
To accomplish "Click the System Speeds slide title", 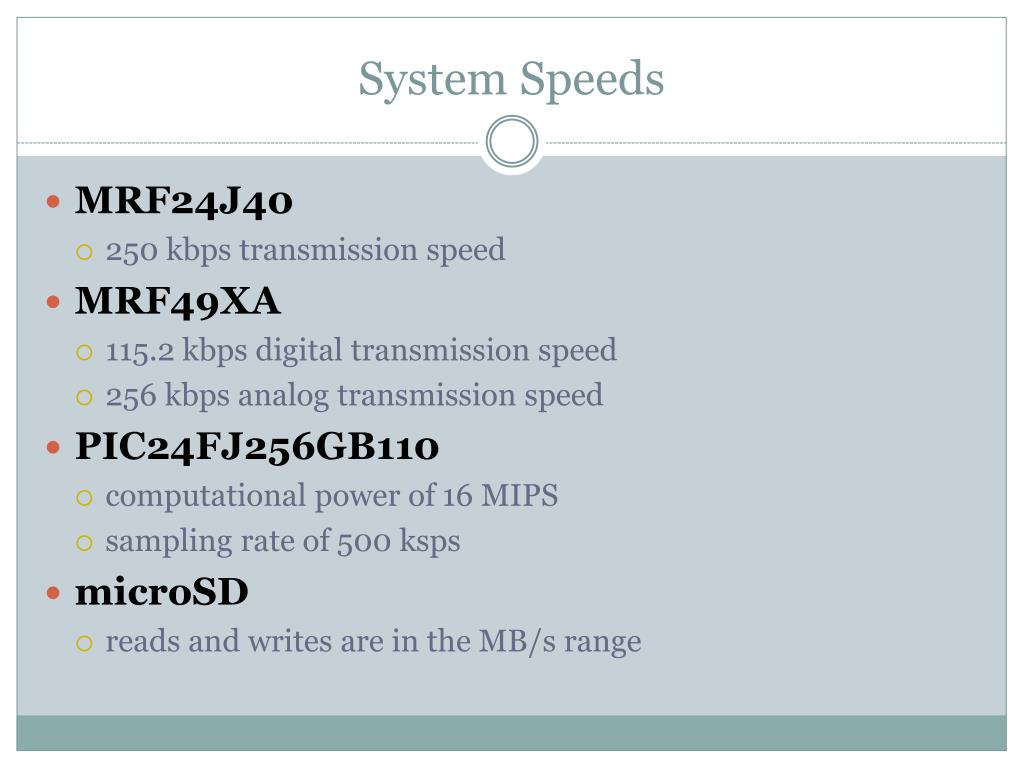I will pyautogui.click(x=511, y=80).
